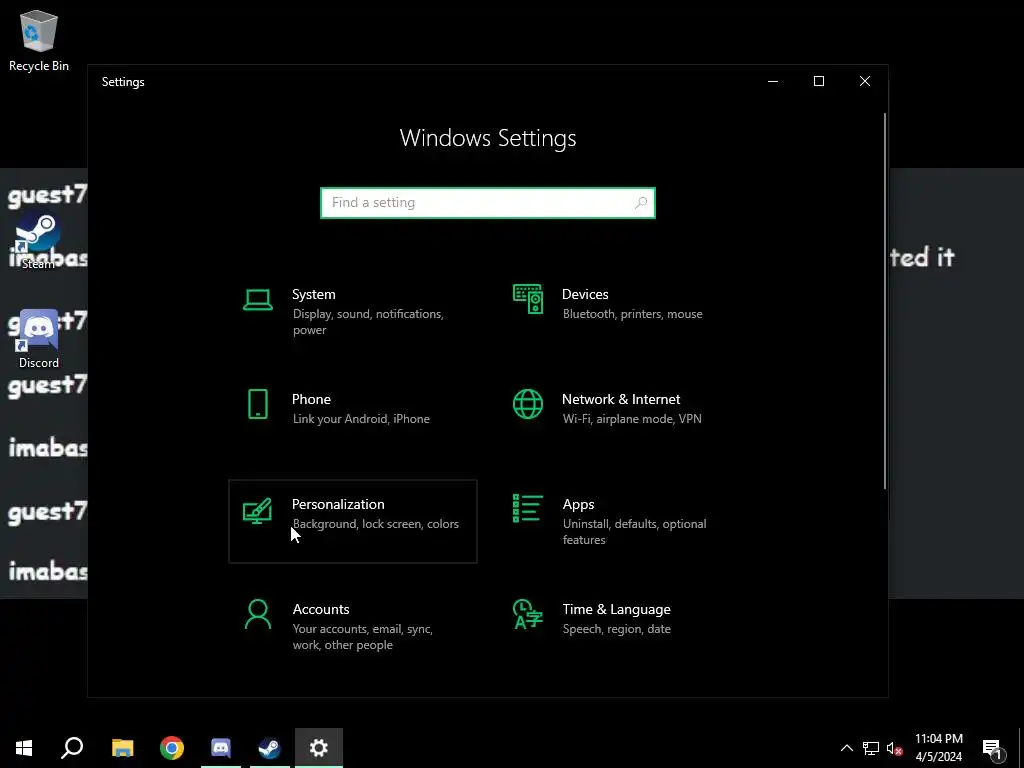Viewport: 1024px width, 768px height.
Task: Open the Devices settings title
Action: [x=585, y=294]
